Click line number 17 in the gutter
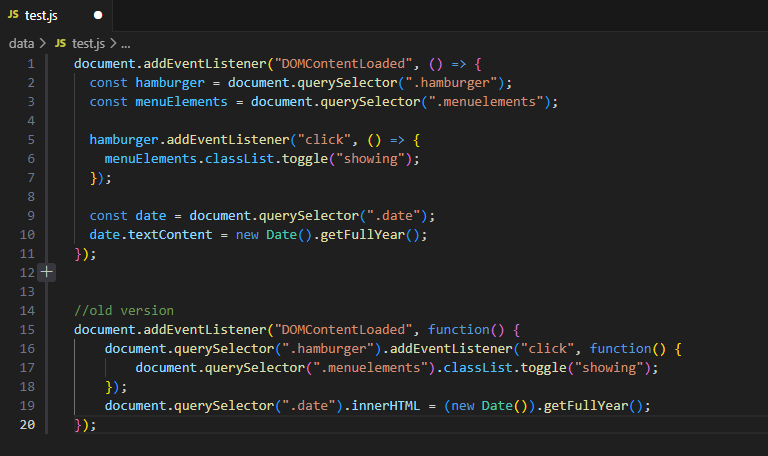The height and width of the screenshot is (456, 768). pyautogui.click(x=27, y=367)
